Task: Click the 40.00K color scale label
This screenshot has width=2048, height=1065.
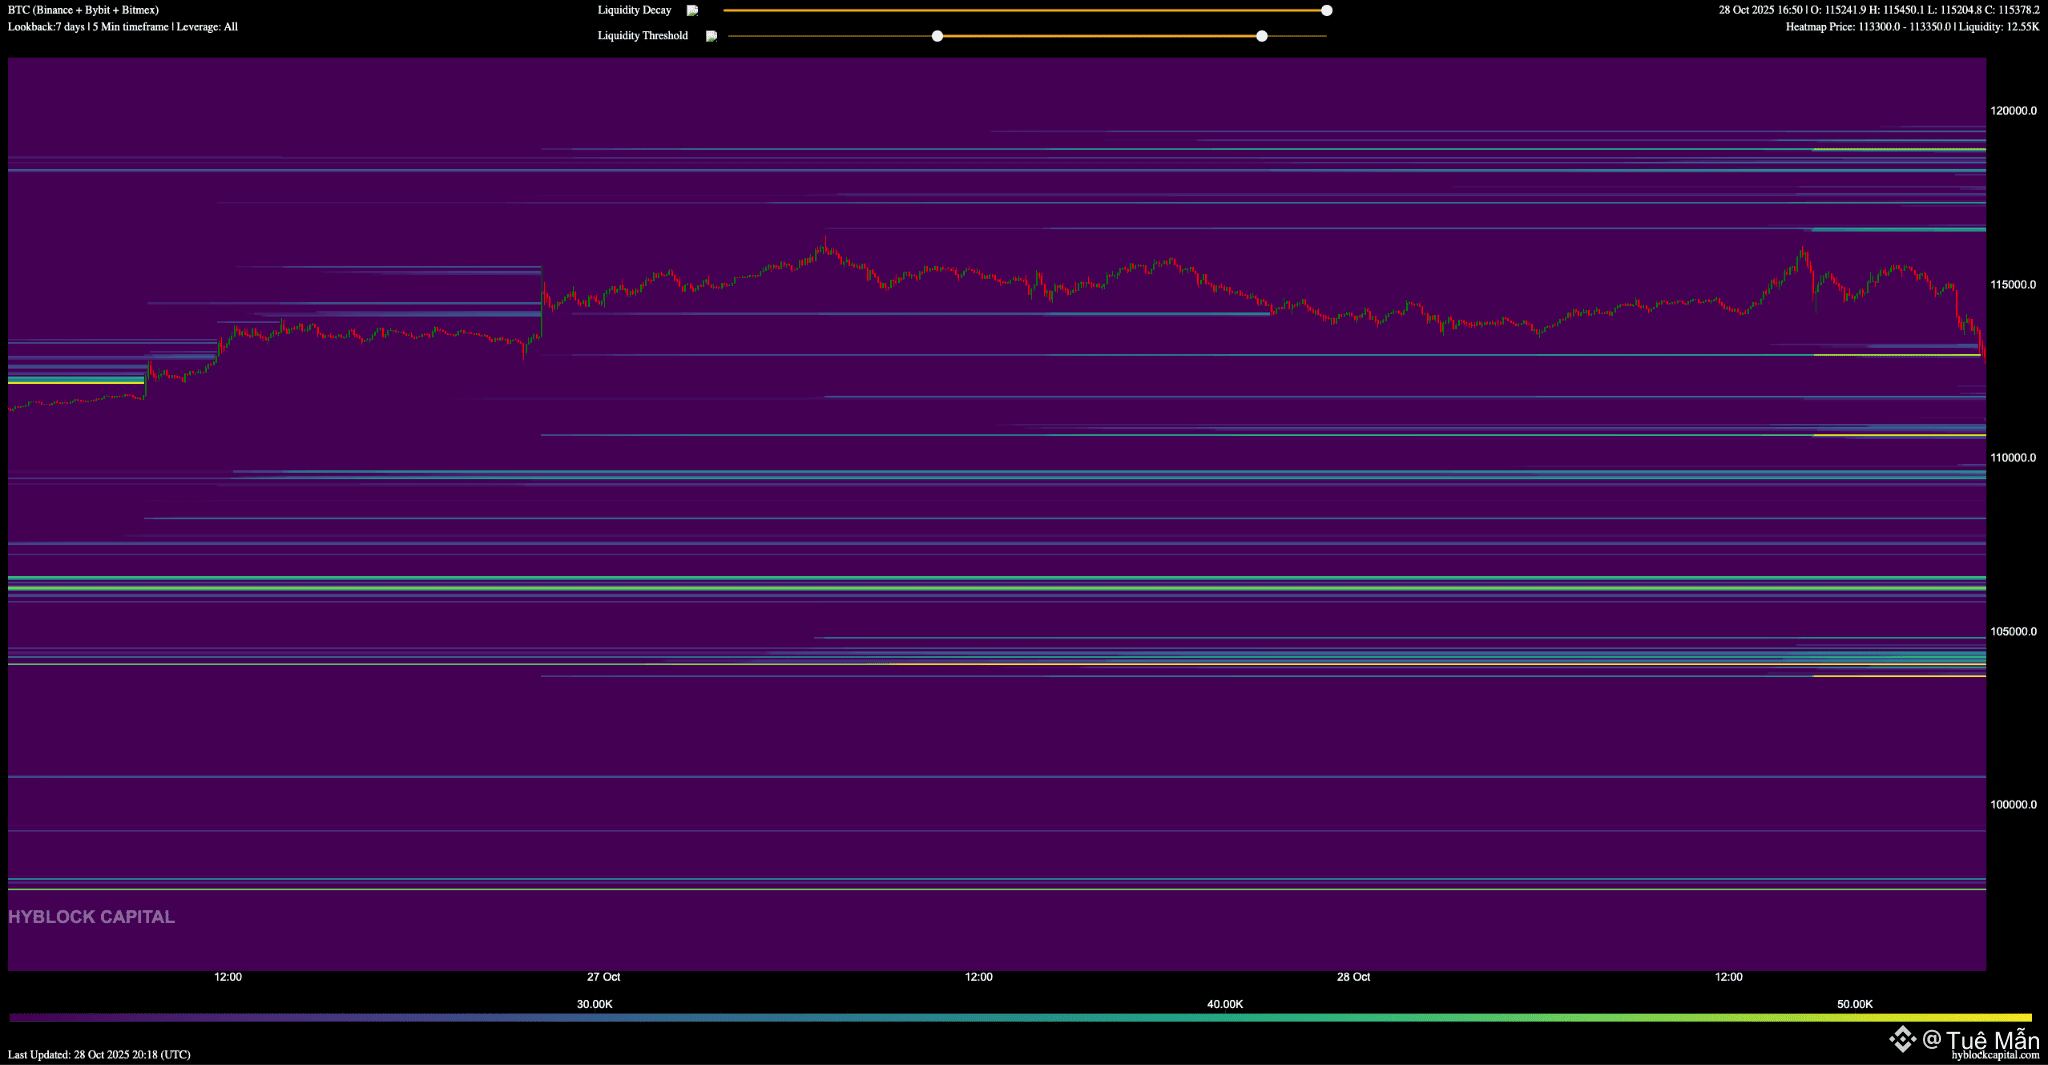Action: (x=1225, y=1004)
